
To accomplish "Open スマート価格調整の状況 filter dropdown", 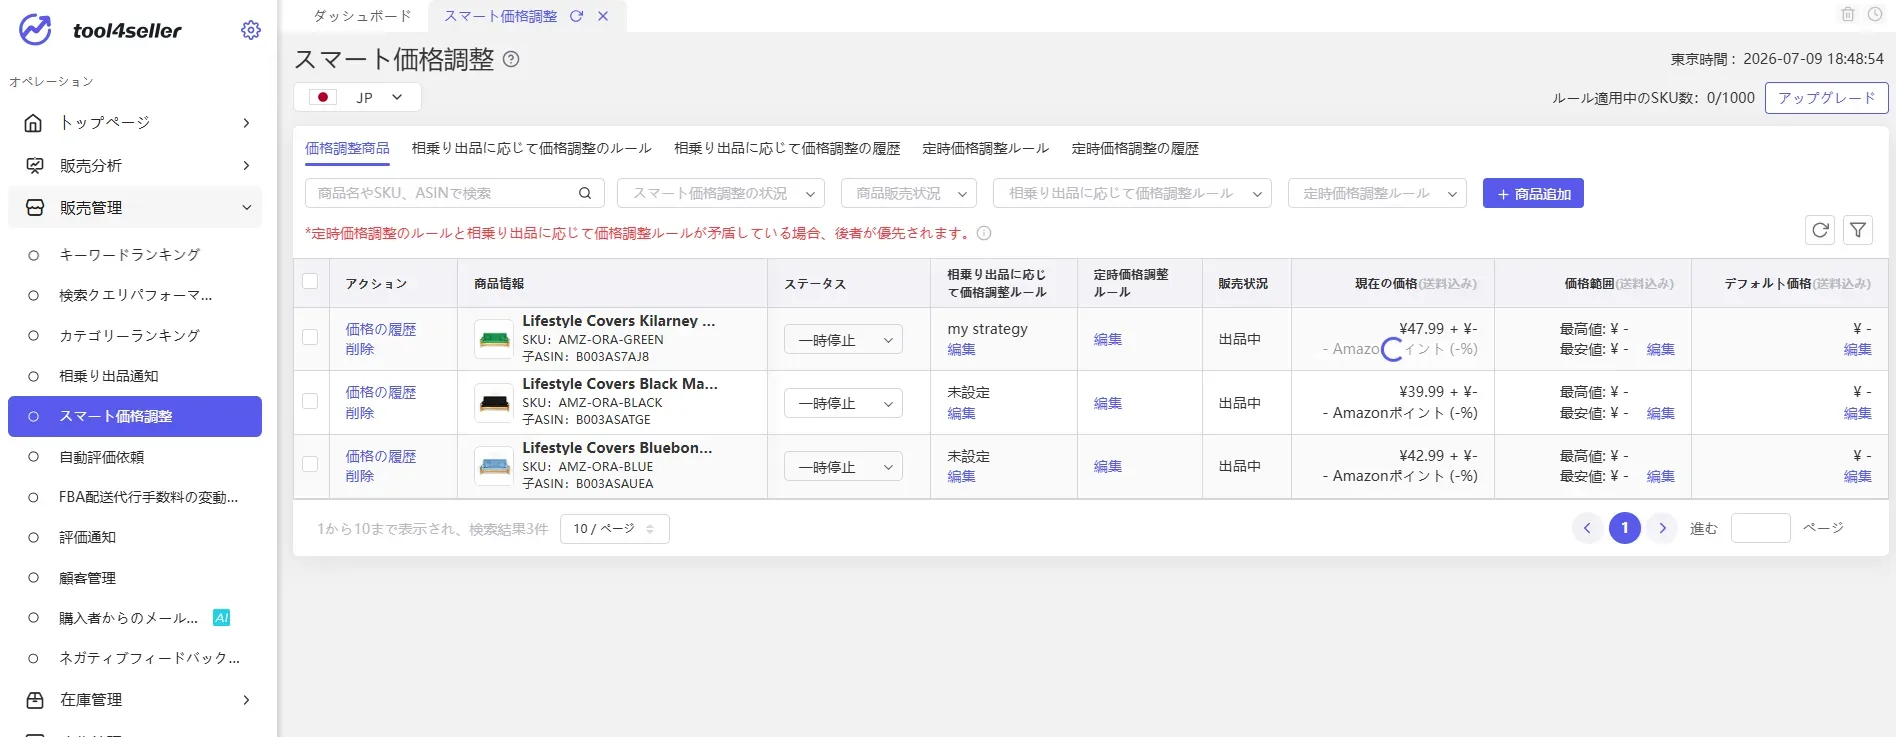I will [x=721, y=193].
